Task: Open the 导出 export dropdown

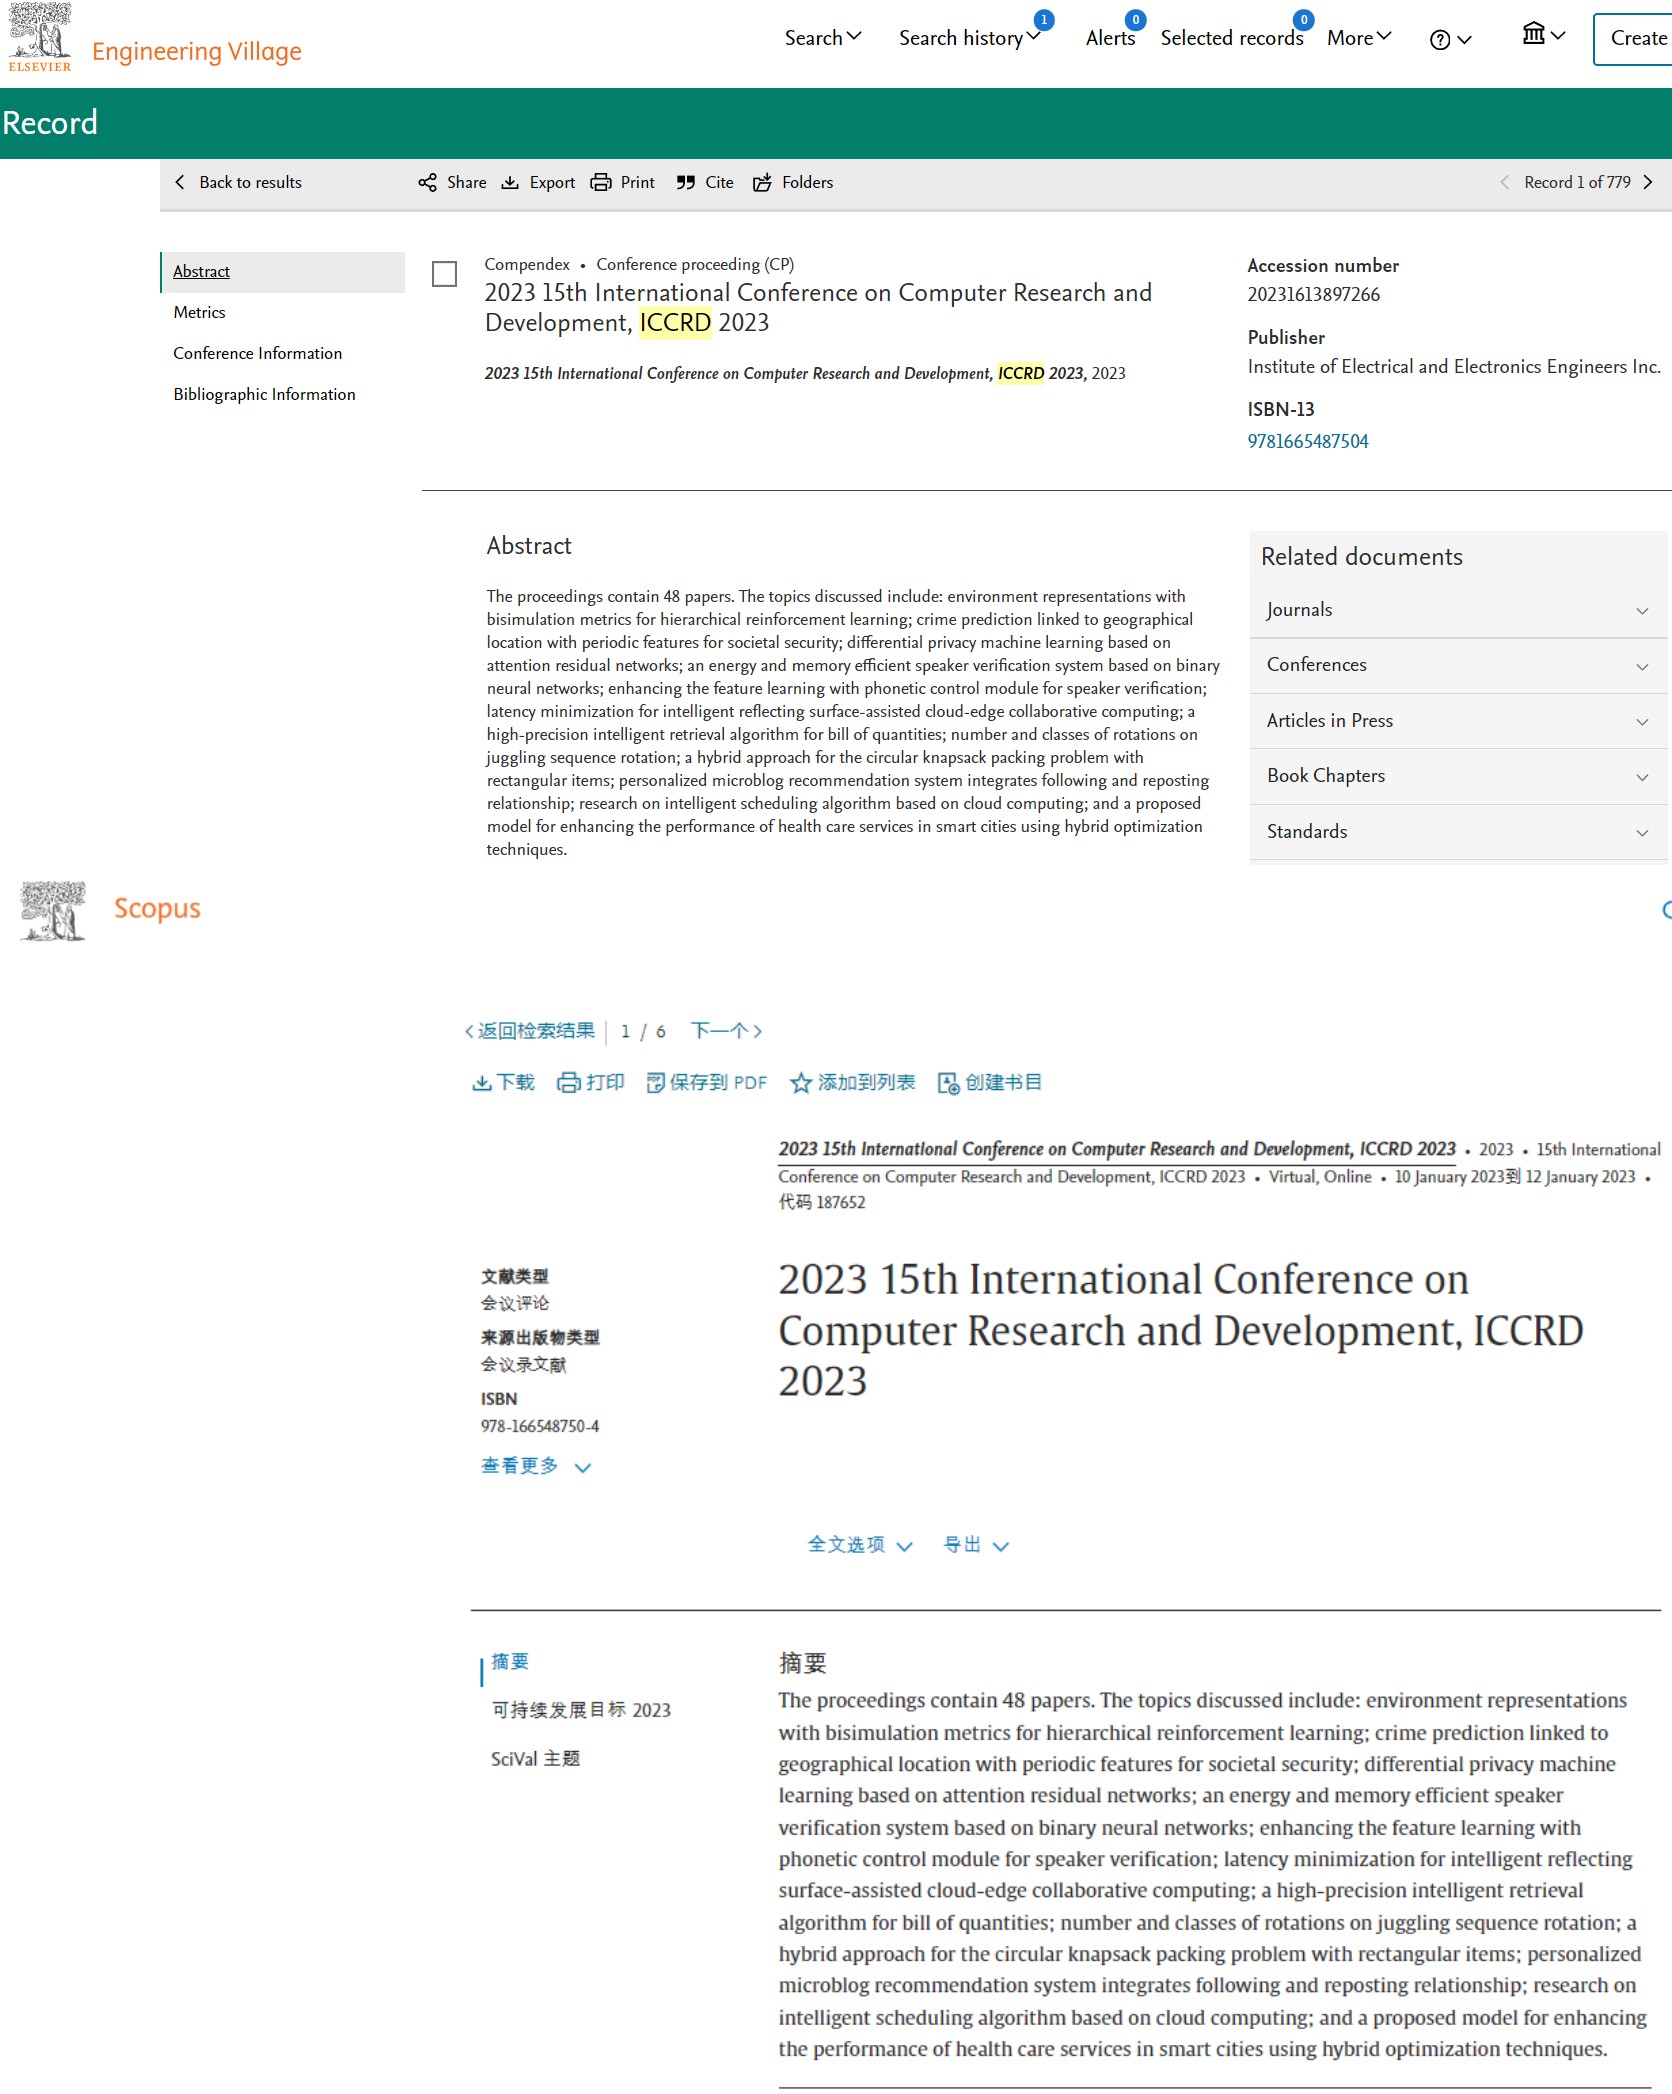Action: 976,1546
